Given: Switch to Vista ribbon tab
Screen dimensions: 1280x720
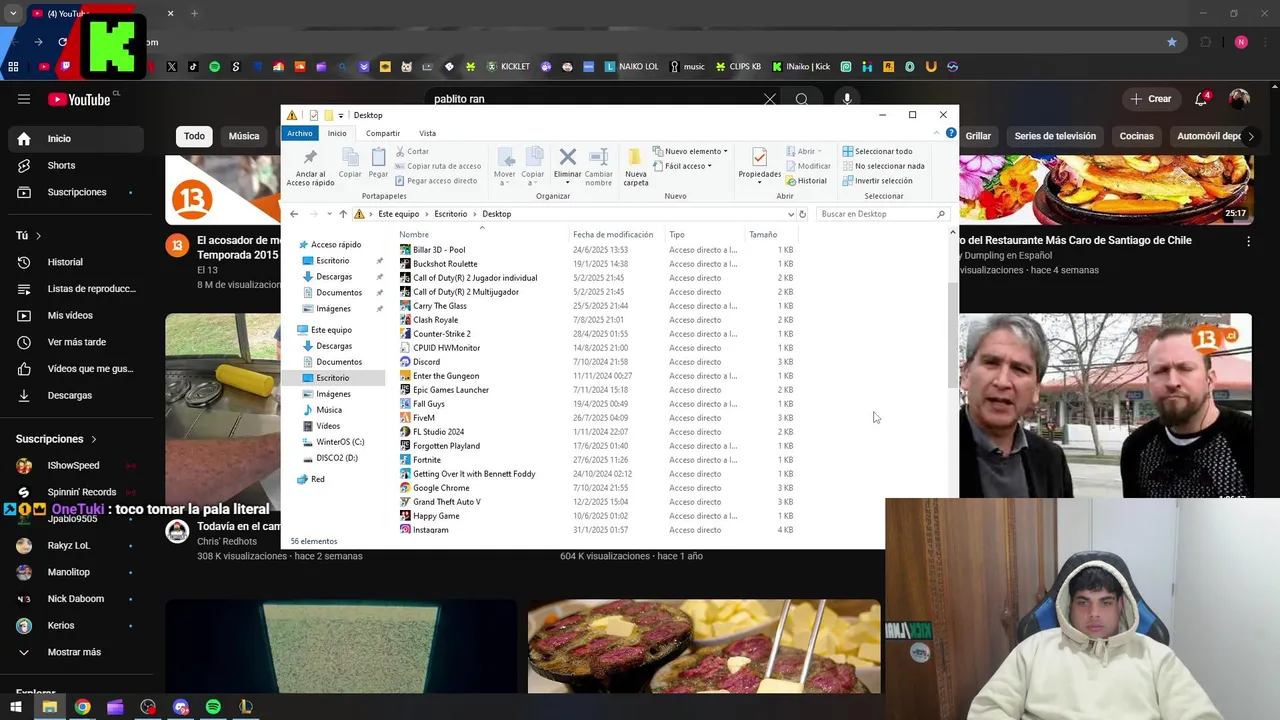Looking at the screenshot, I should [427, 133].
